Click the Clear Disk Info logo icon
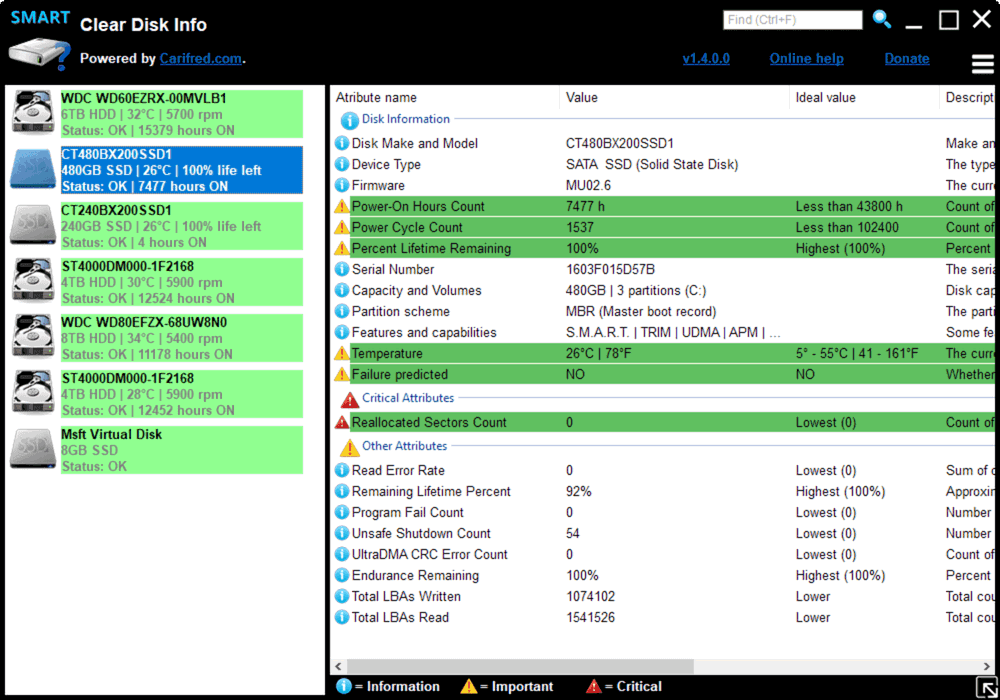 click(x=39, y=54)
